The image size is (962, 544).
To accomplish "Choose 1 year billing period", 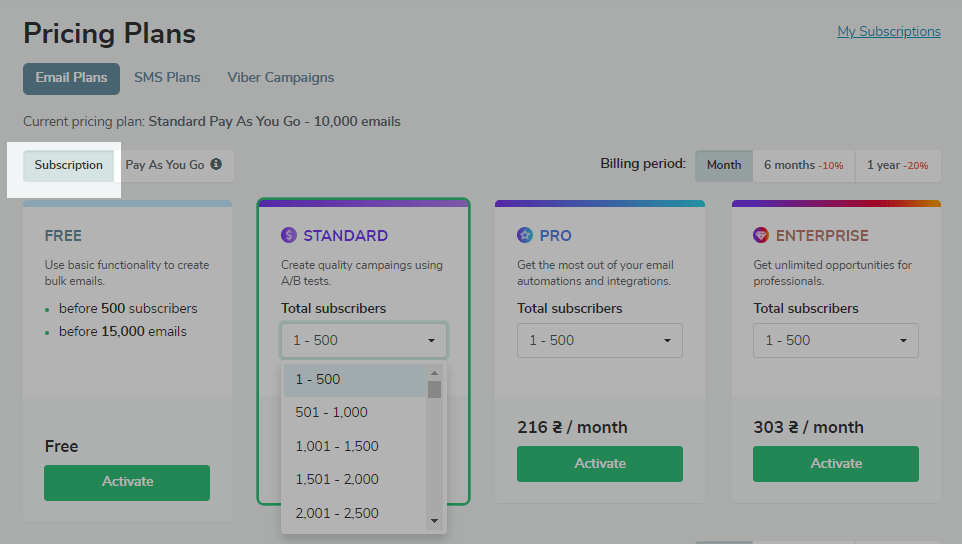I will coord(897,165).
